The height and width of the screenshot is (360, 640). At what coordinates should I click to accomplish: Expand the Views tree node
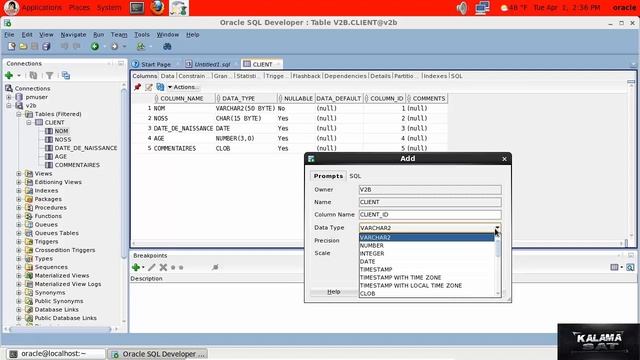[19, 173]
